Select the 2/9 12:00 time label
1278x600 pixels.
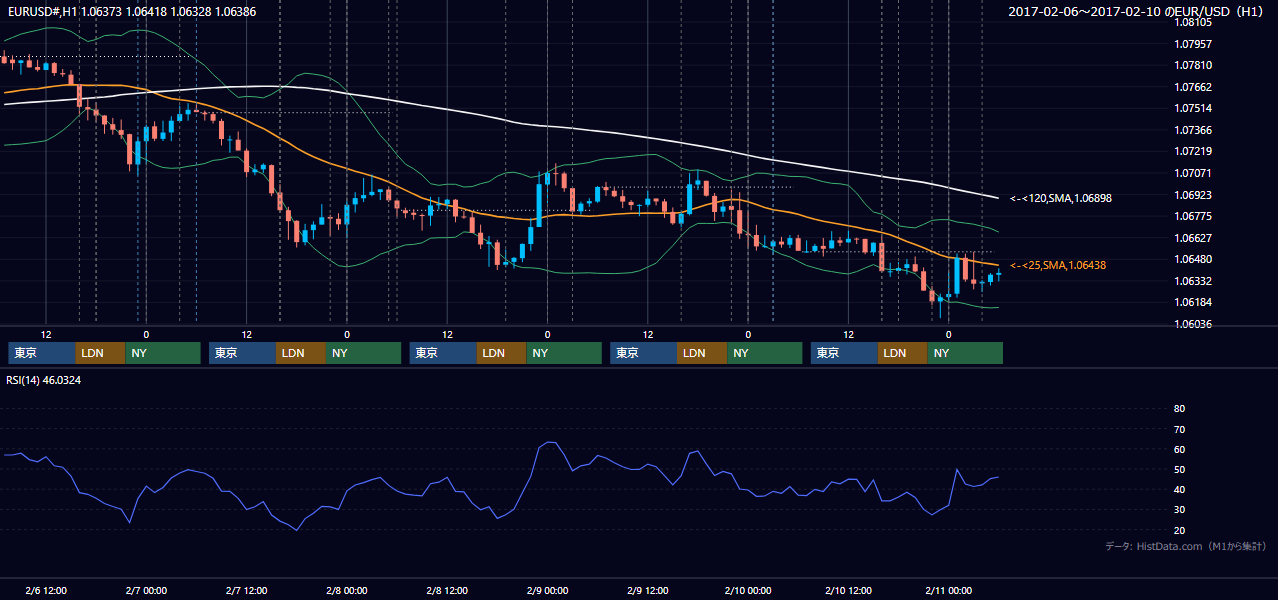tap(647, 591)
